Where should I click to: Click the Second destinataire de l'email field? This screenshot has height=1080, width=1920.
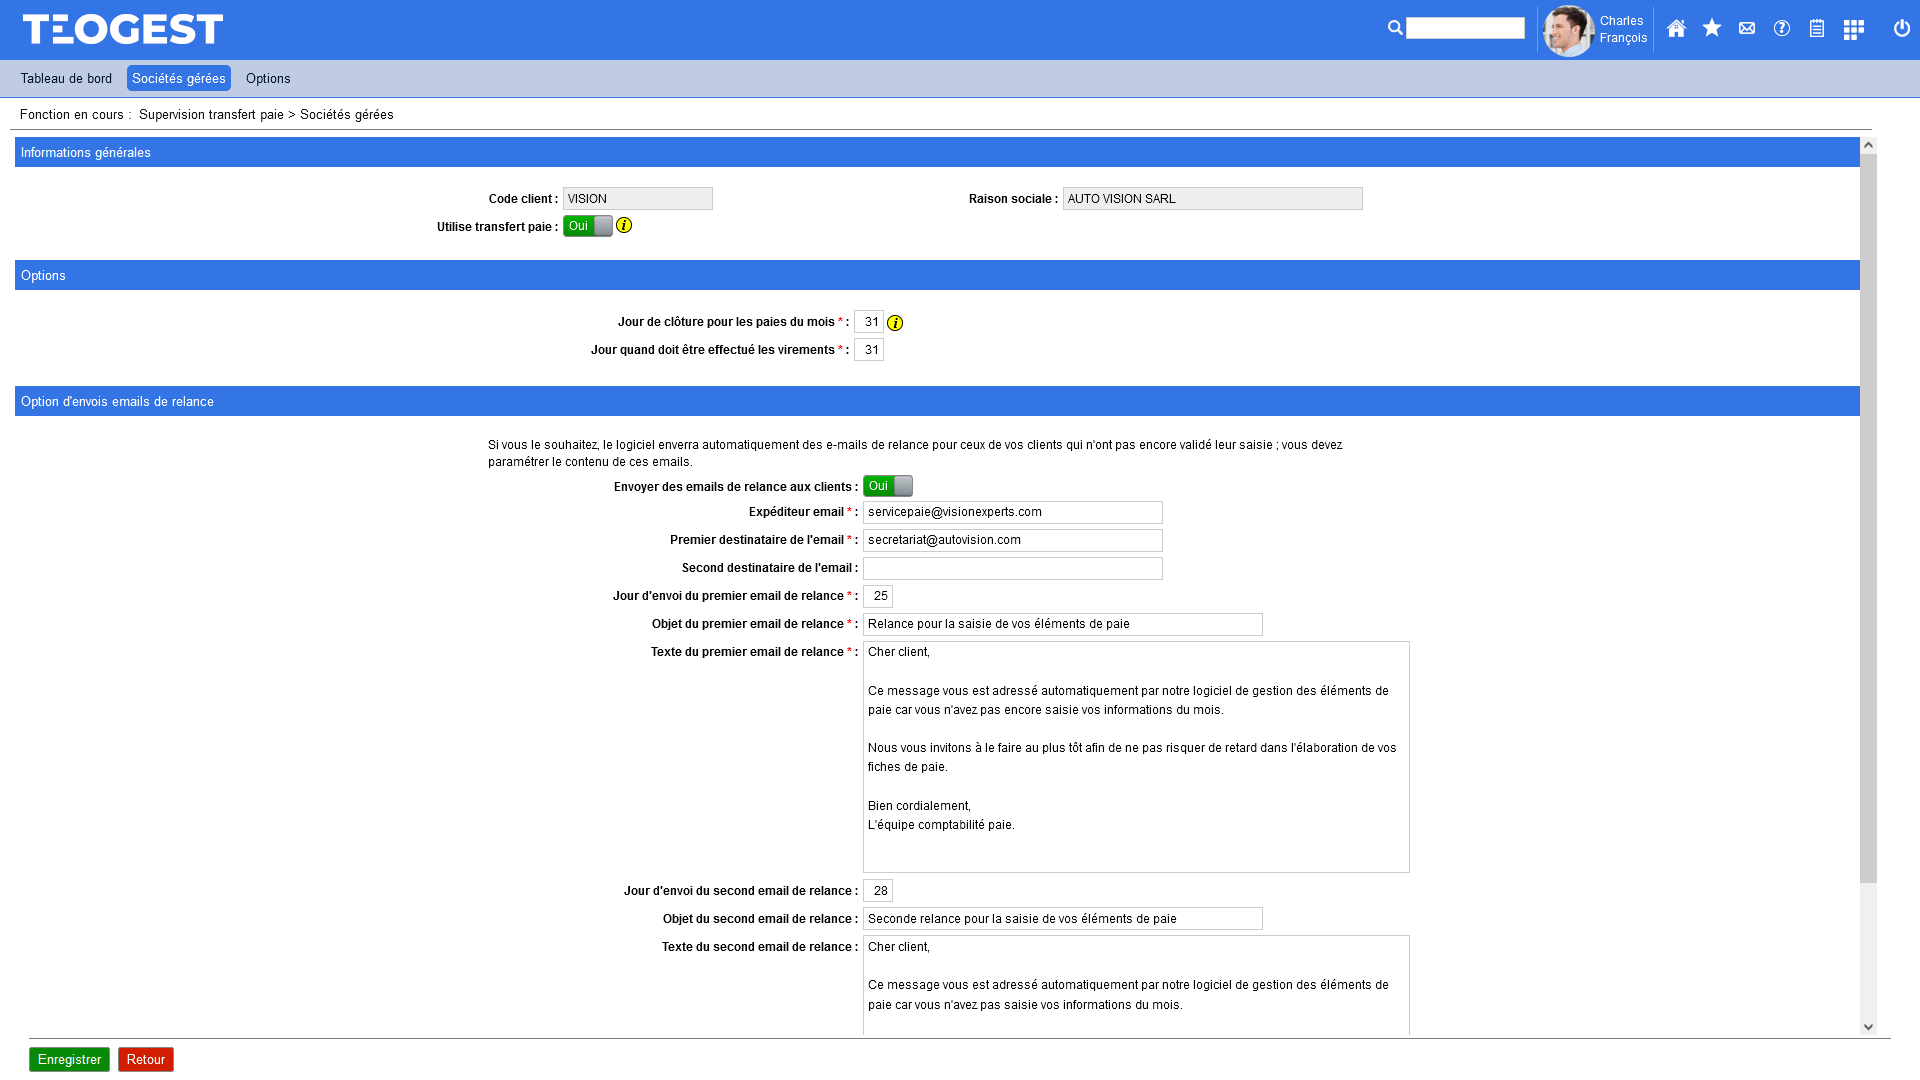1012,568
